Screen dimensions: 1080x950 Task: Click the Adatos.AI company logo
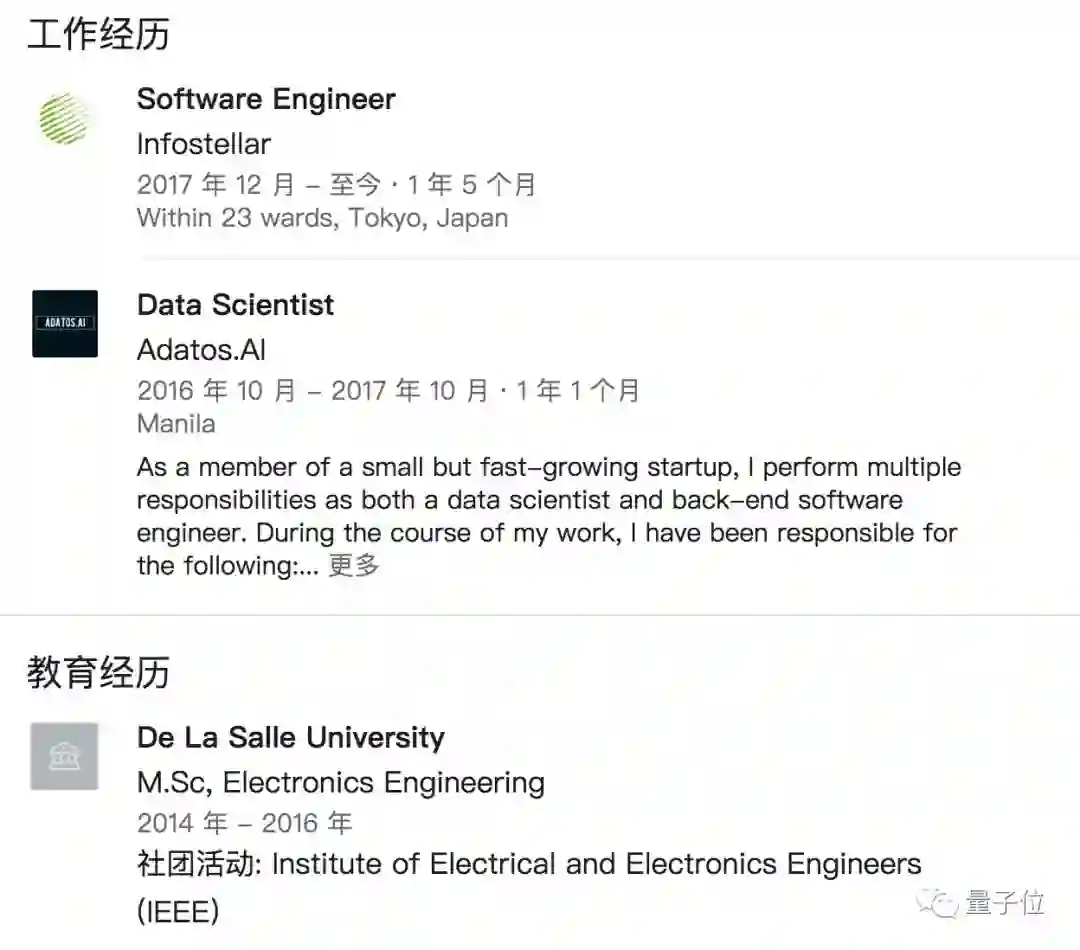coord(65,323)
